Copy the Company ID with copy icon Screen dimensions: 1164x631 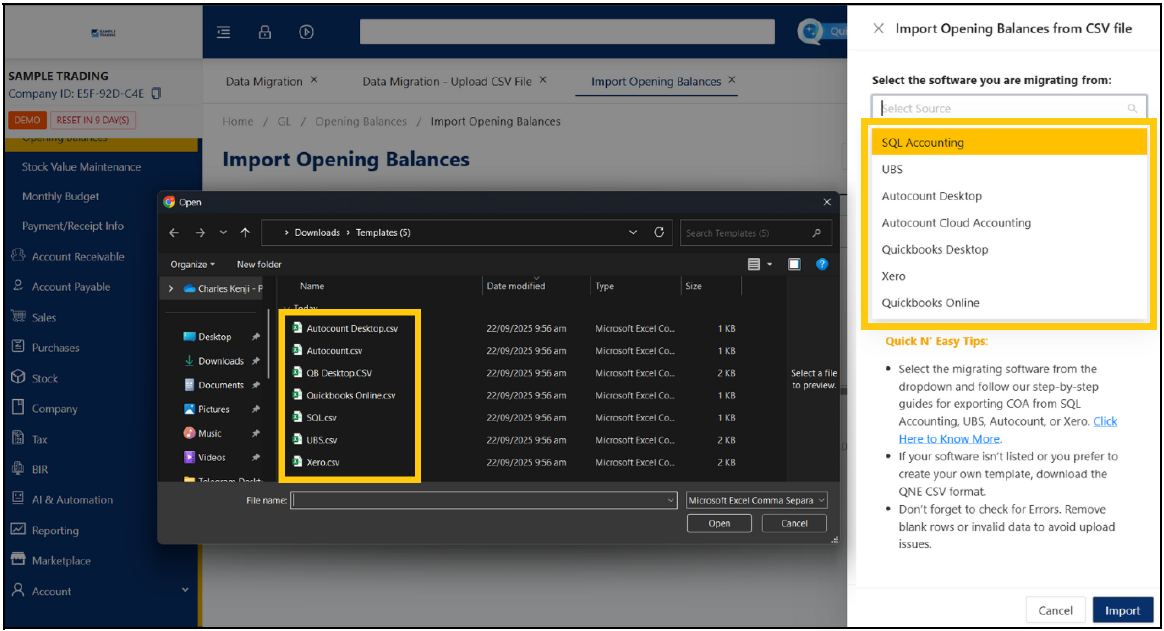tap(156, 94)
